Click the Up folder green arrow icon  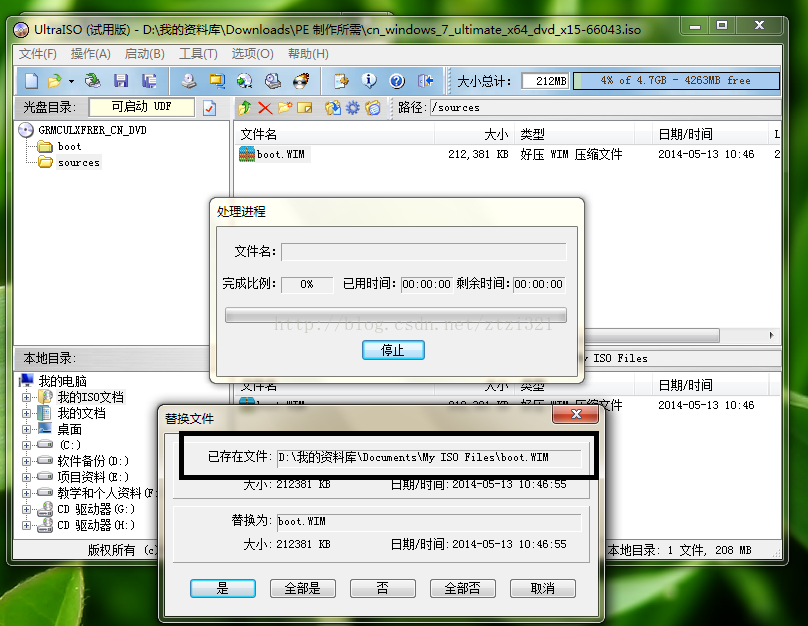(x=245, y=108)
